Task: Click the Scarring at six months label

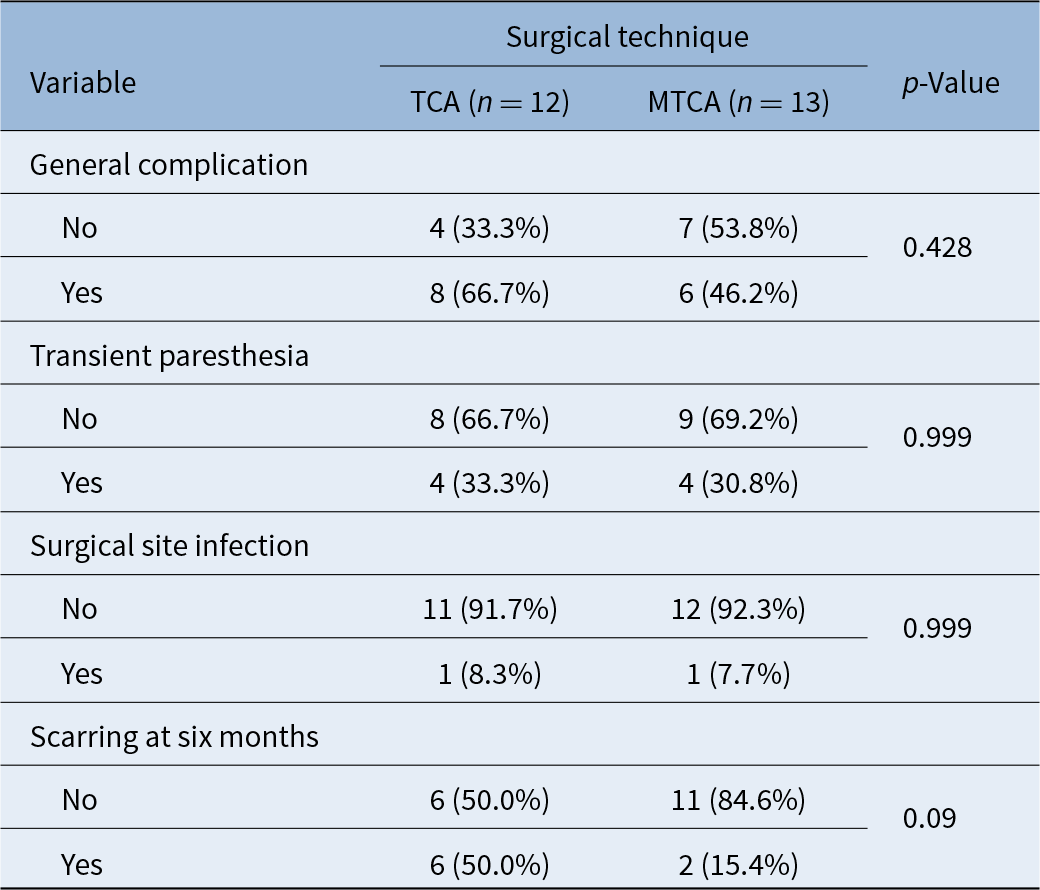Action: pyautogui.click(x=174, y=737)
